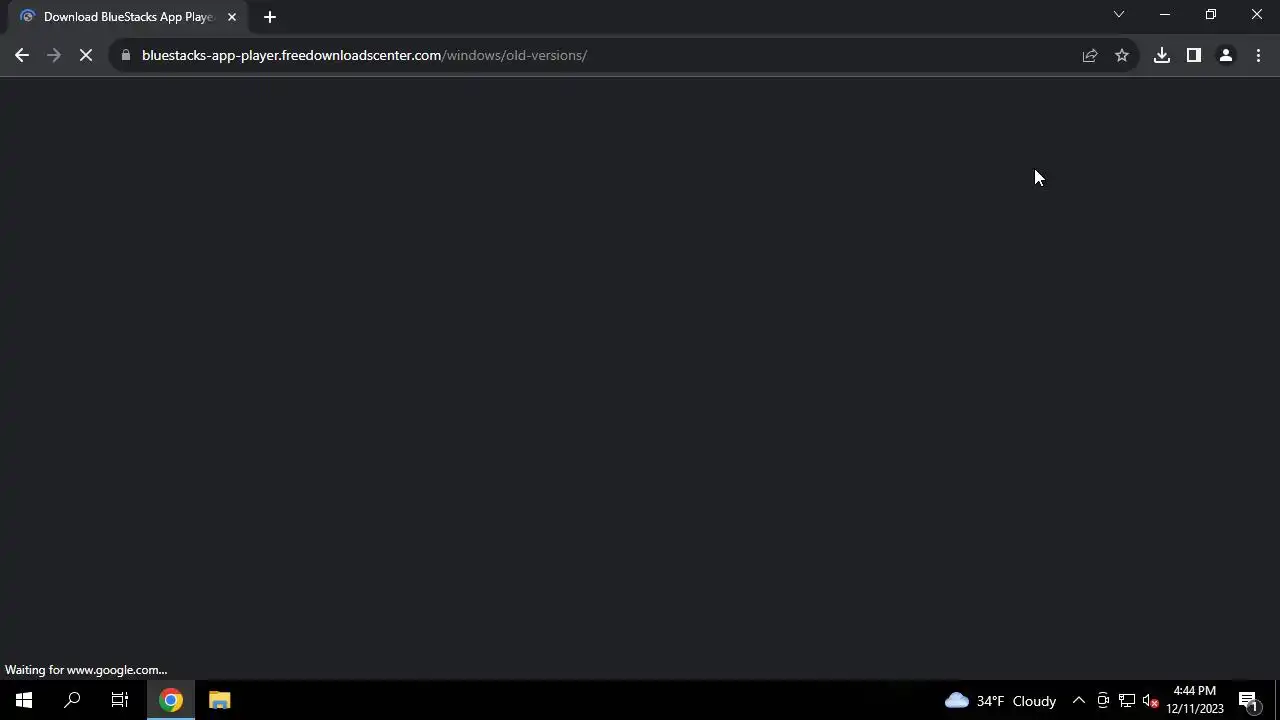View site information via lock icon
Image resolution: width=1280 pixels, height=720 pixels.
pos(125,56)
